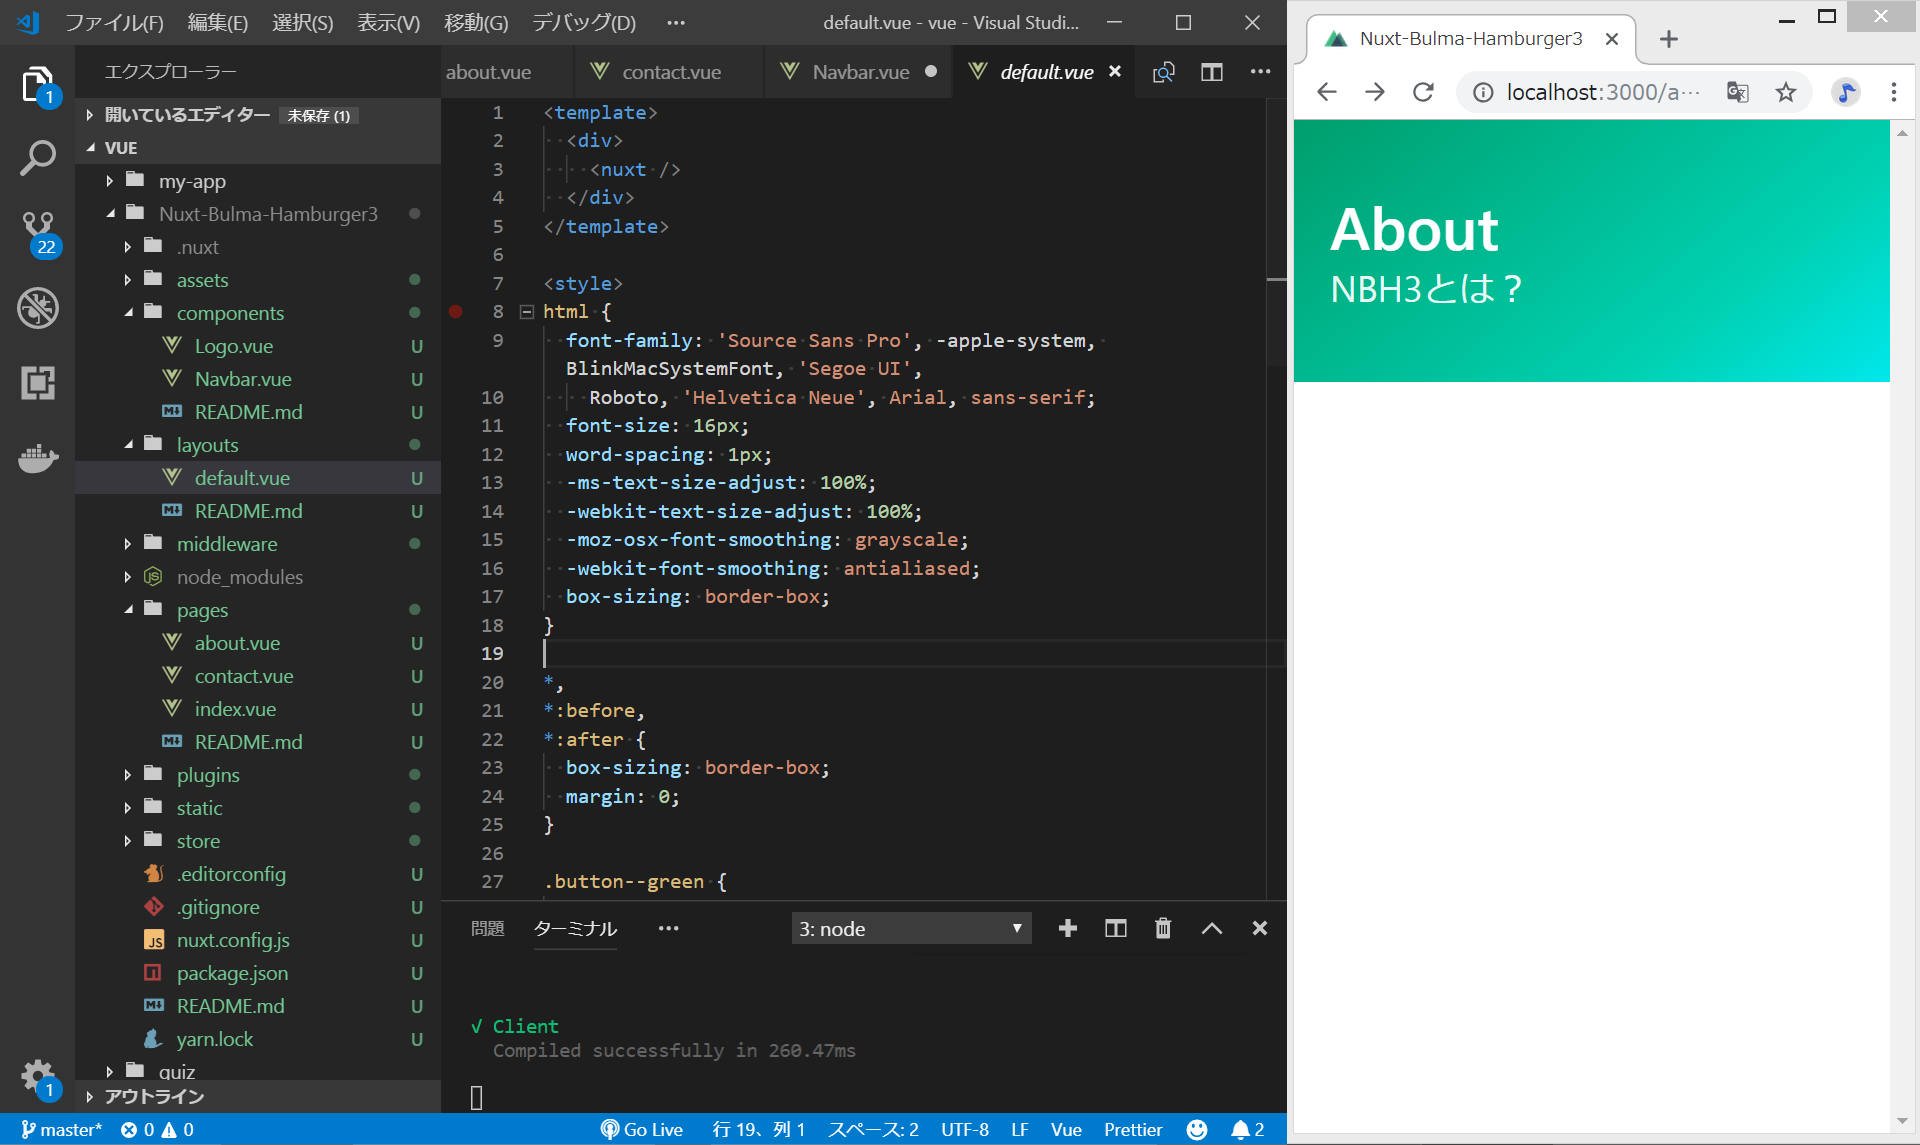
Task: Kill terminal with trash icon
Action: [1163, 929]
